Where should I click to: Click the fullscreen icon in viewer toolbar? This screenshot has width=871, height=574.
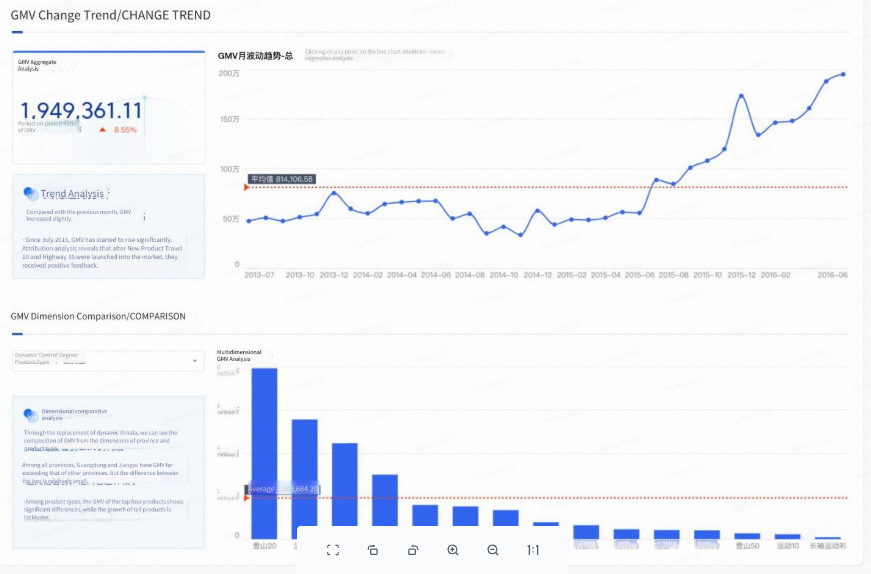(x=333, y=550)
